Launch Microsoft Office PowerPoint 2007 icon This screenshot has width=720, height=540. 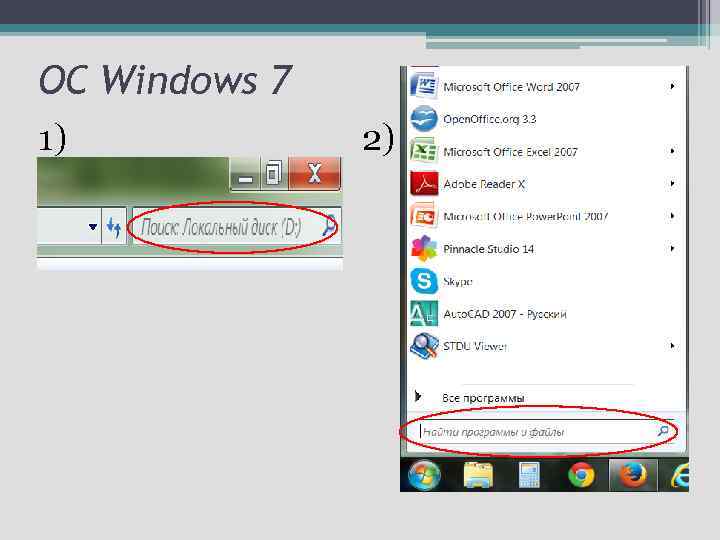pyautogui.click(x=424, y=216)
